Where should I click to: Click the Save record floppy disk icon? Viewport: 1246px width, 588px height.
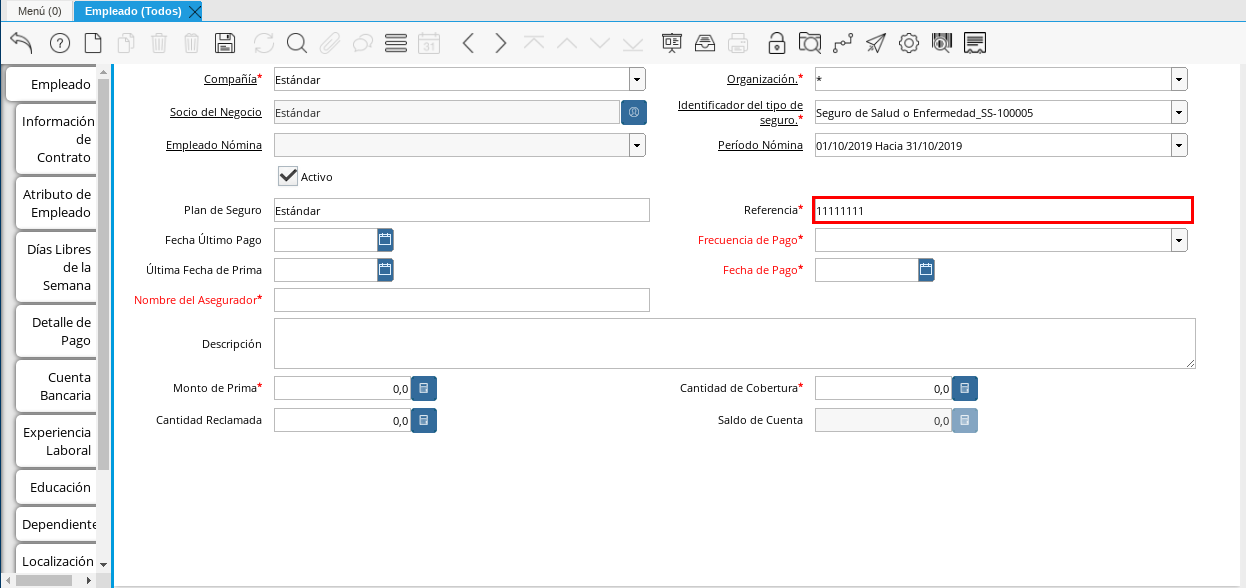[x=225, y=43]
